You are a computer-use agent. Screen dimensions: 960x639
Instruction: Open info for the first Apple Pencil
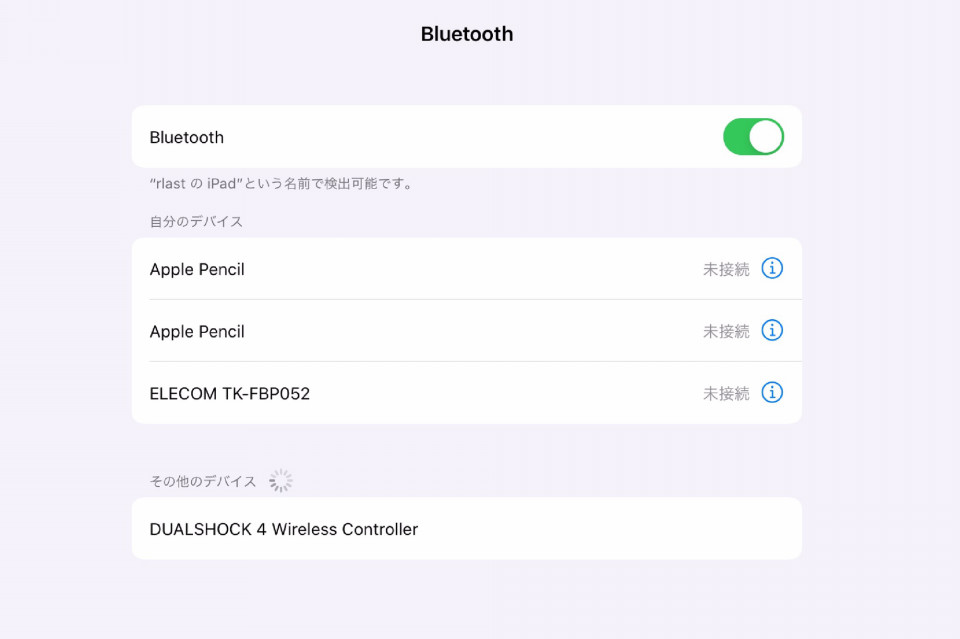pos(771,268)
